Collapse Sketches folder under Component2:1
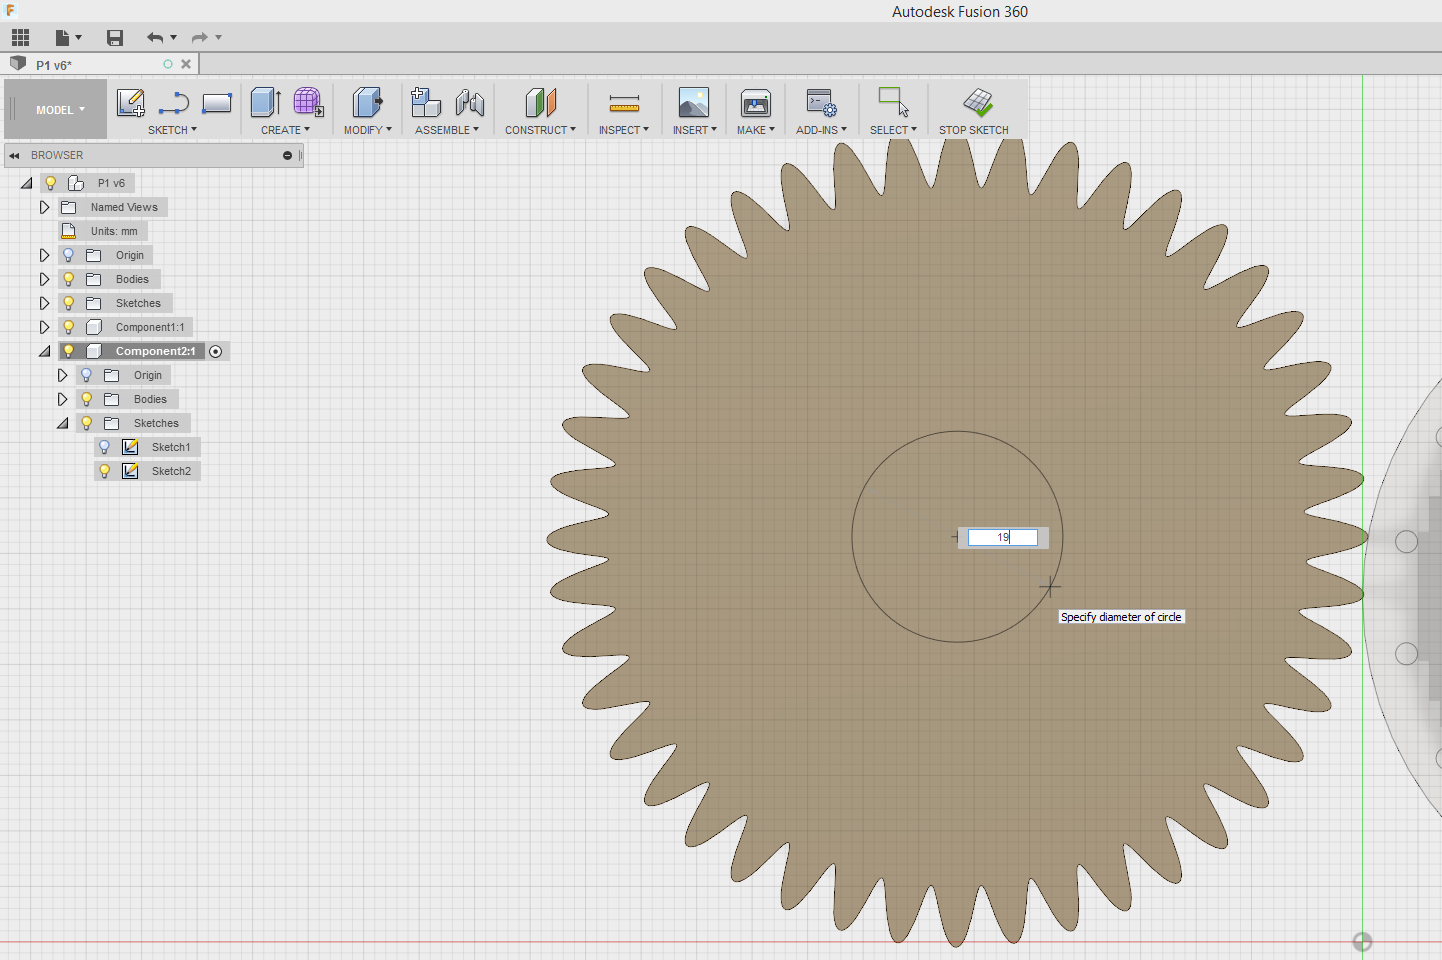Viewport: 1442px width, 960px height. pyautogui.click(x=62, y=423)
